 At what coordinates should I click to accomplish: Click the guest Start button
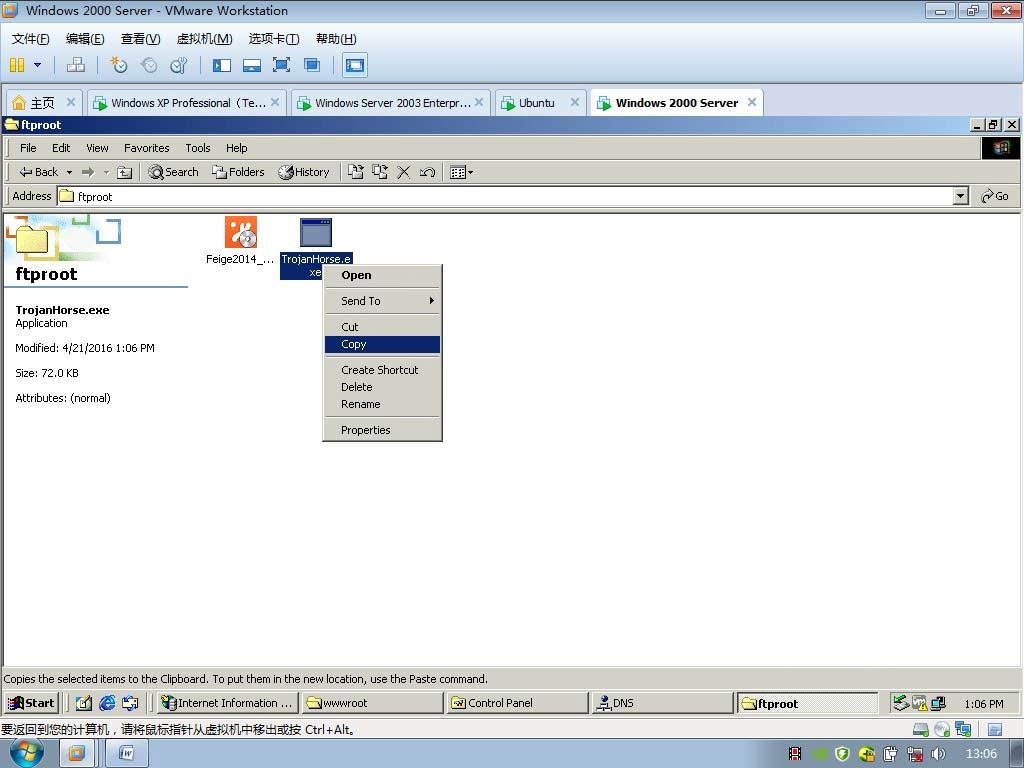click(31, 703)
